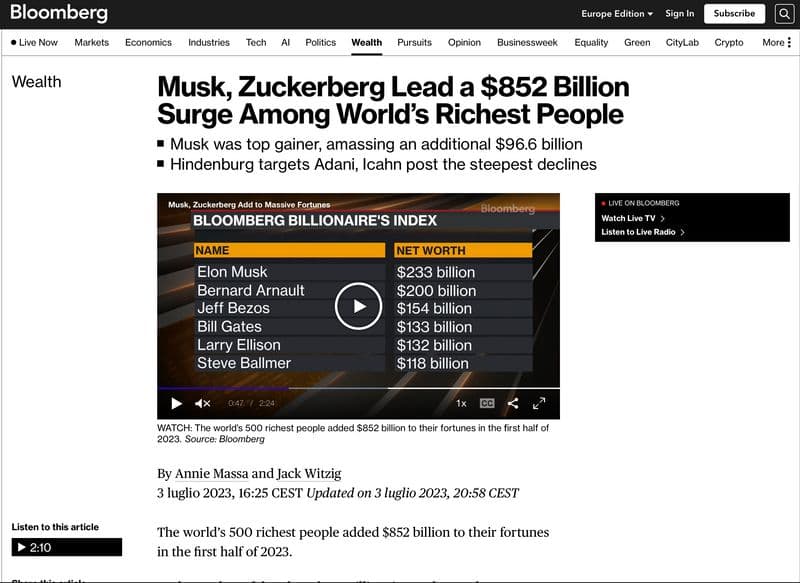Open the search magnifier icon
The width and height of the screenshot is (800, 583).
pyautogui.click(x=784, y=14)
